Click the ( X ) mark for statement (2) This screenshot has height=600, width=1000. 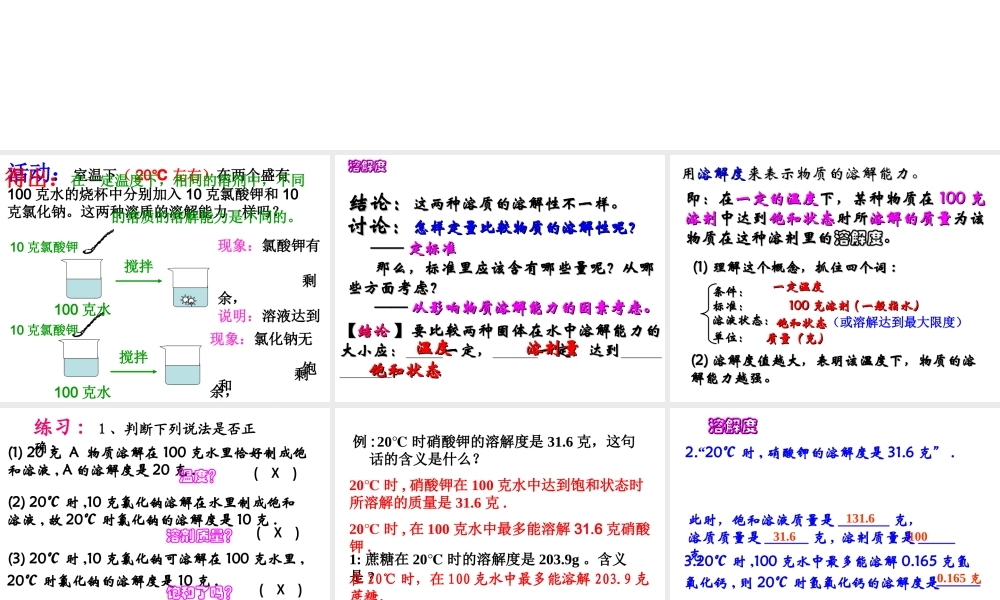(278, 533)
